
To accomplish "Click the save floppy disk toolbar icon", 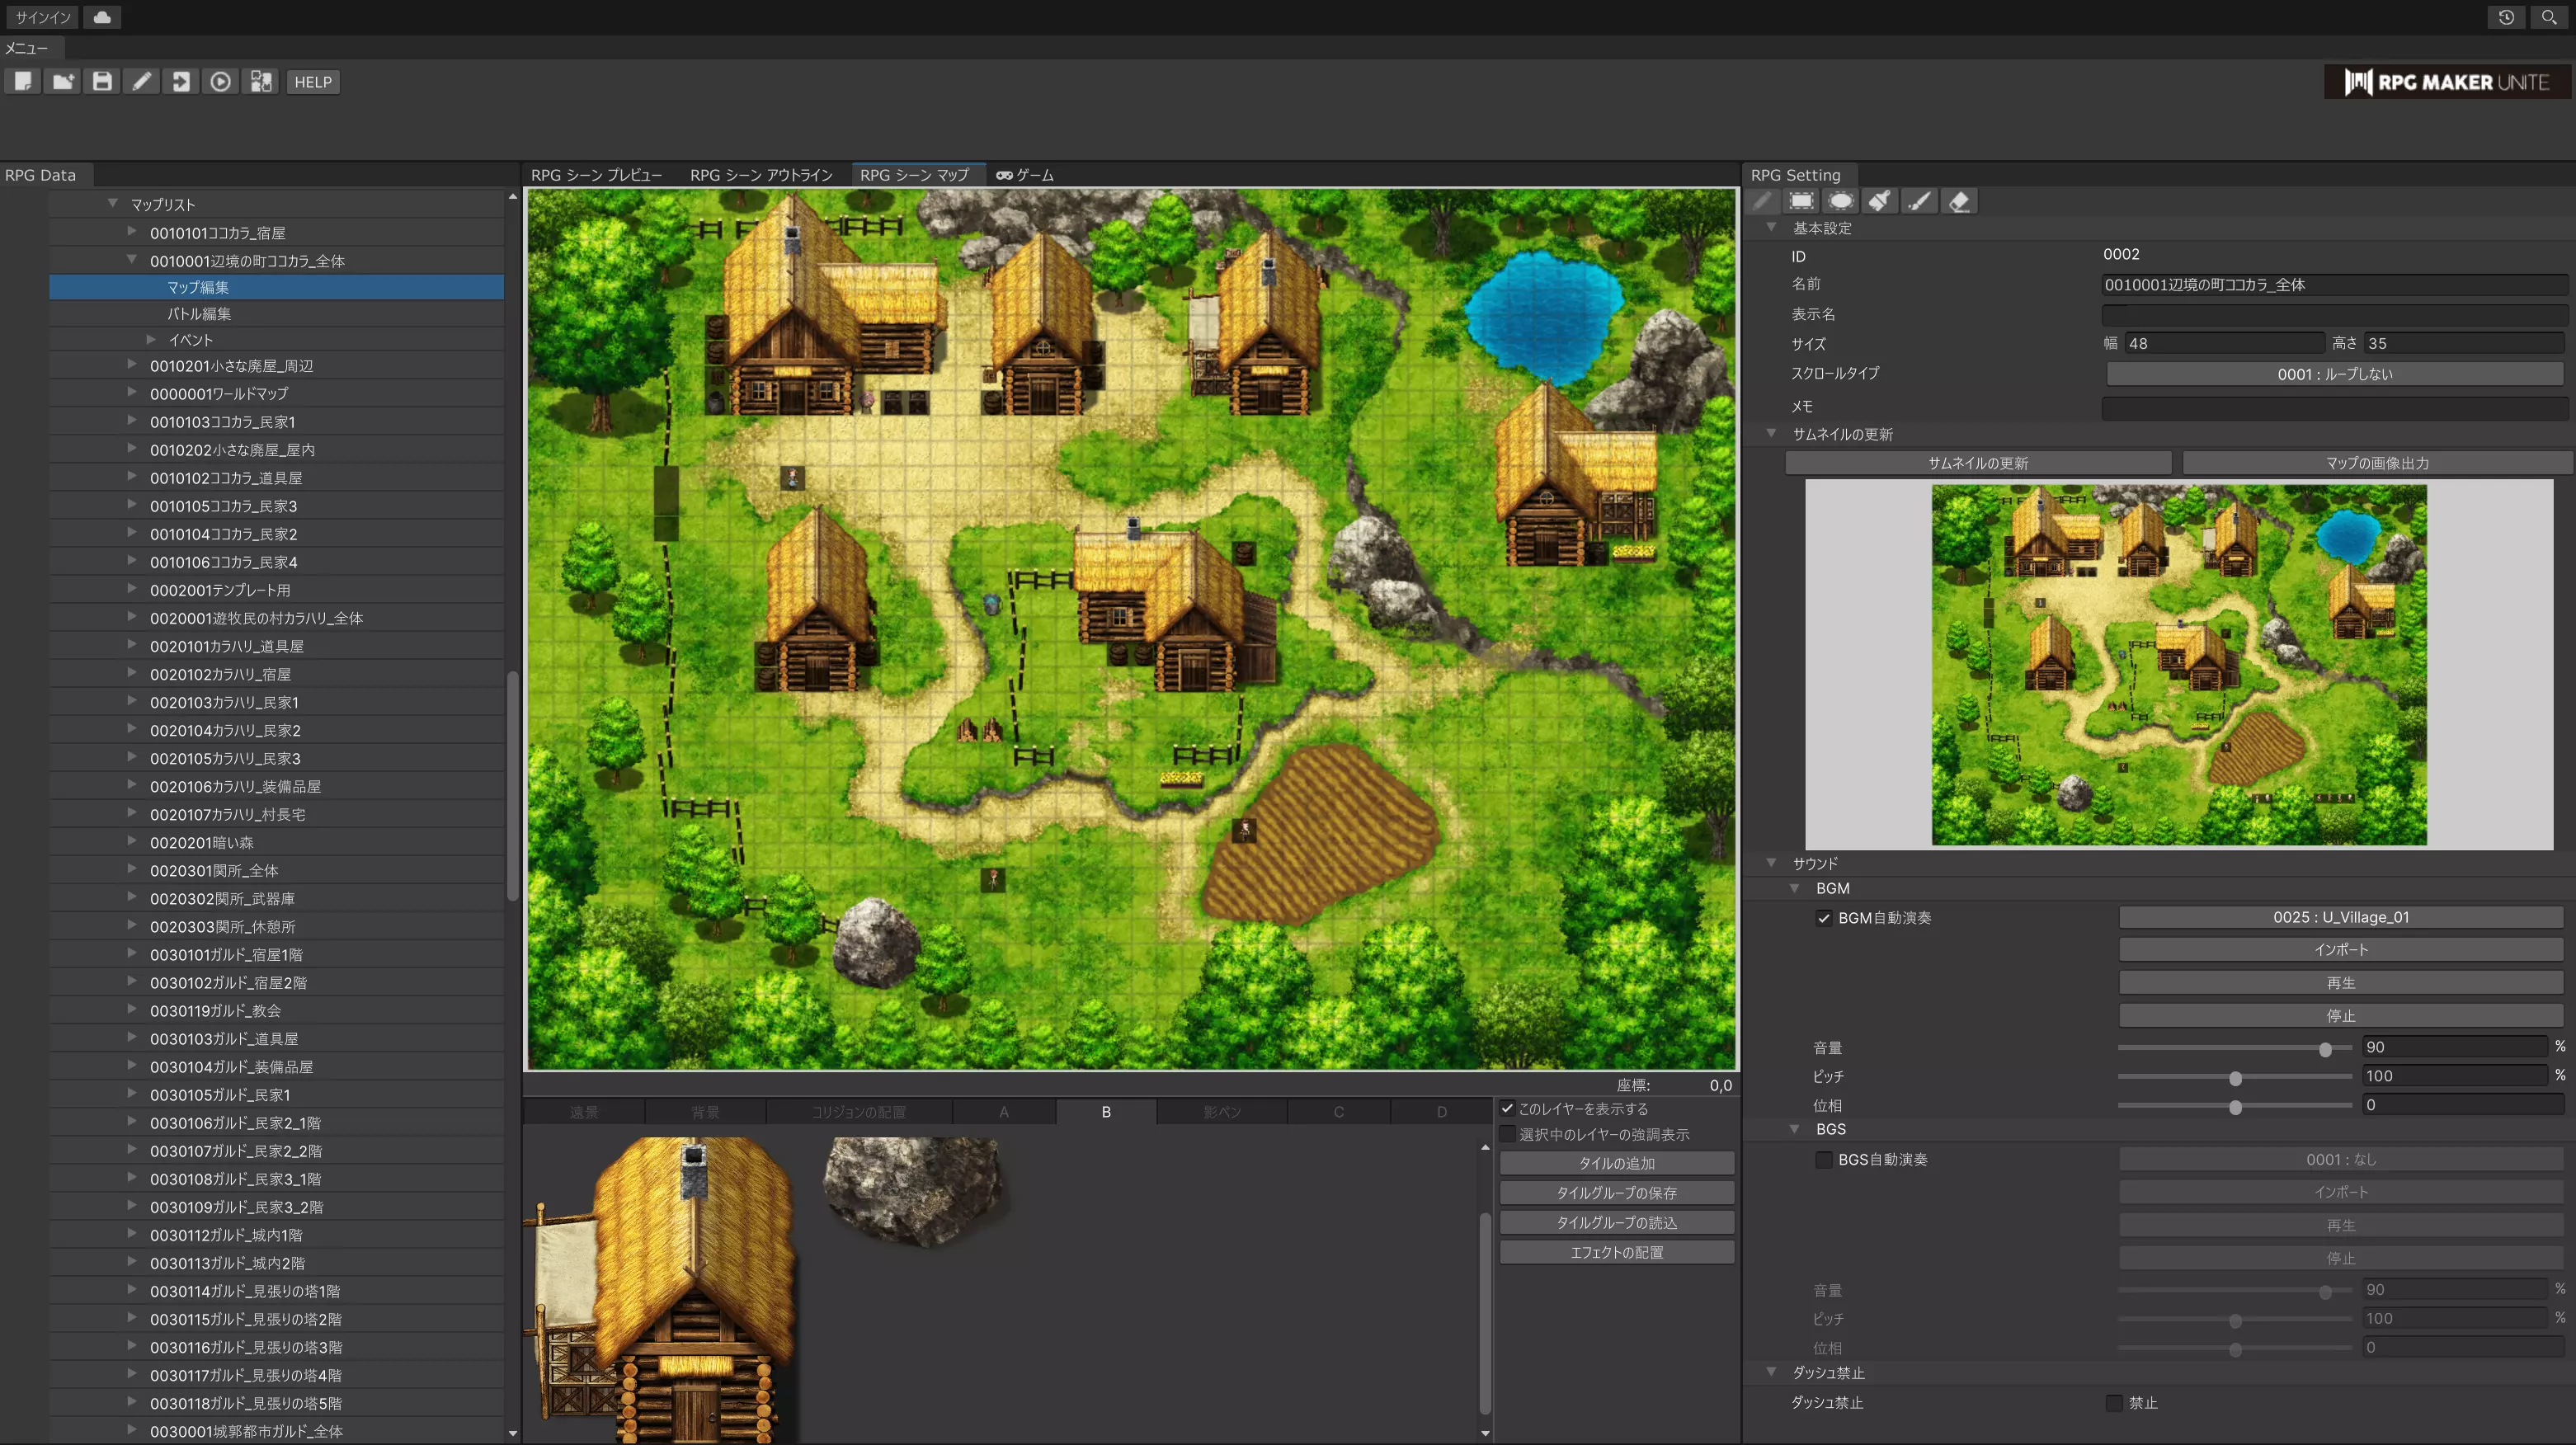I will (102, 82).
